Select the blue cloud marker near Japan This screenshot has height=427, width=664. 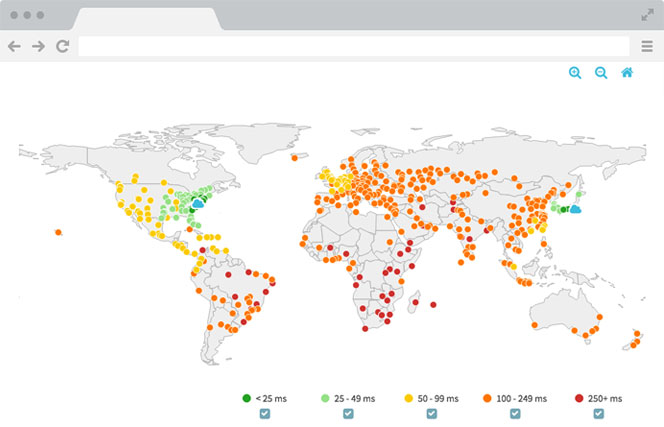pyautogui.click(x=576, y=209)
